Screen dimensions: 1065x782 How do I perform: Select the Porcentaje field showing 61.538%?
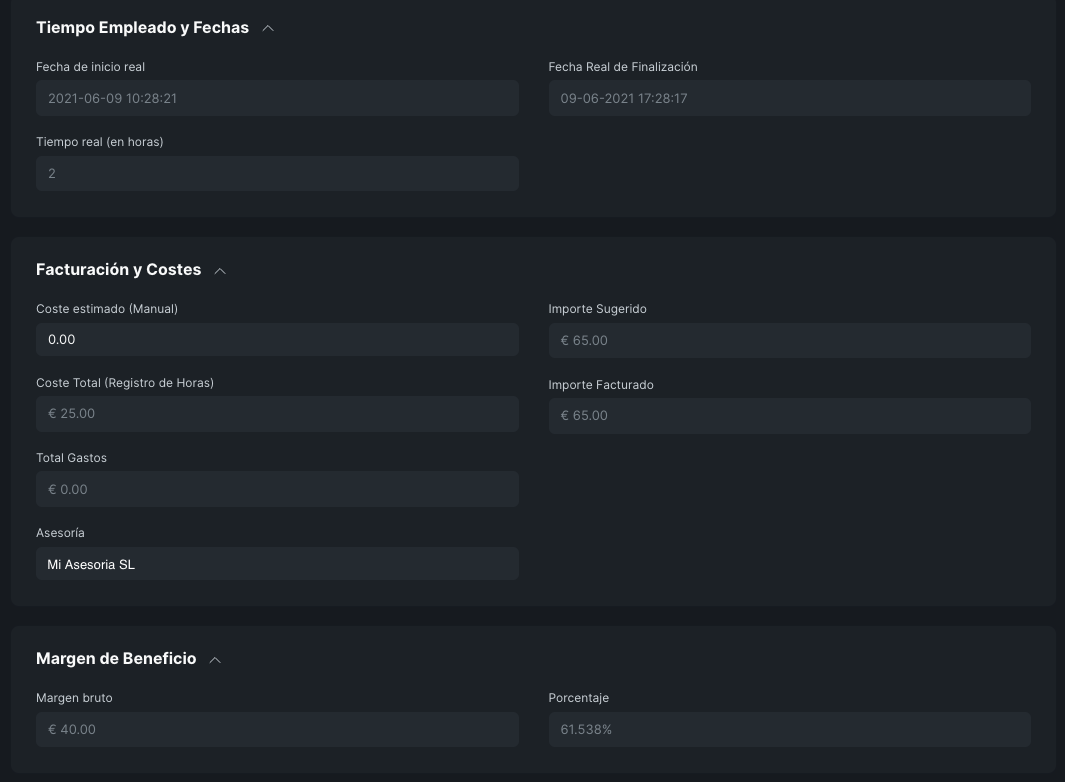789,730
